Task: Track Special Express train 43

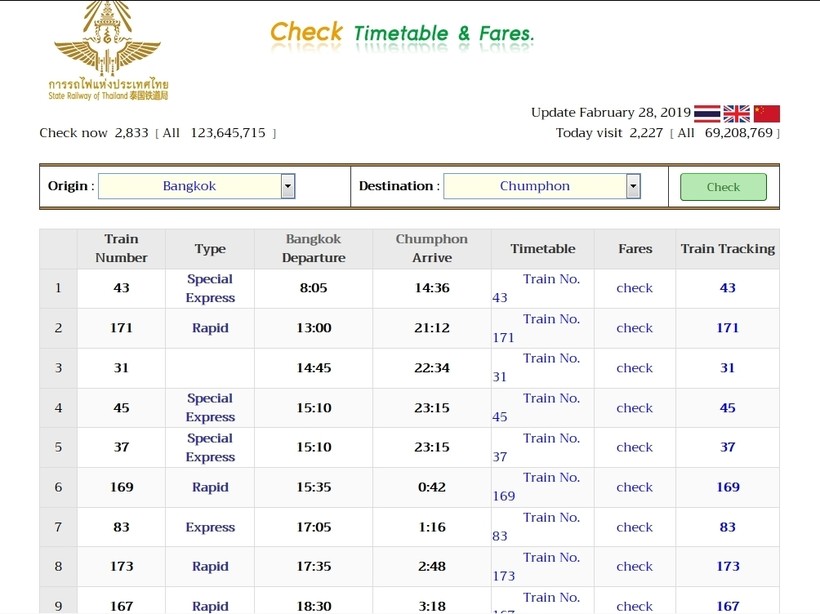Action: point(727,288)
